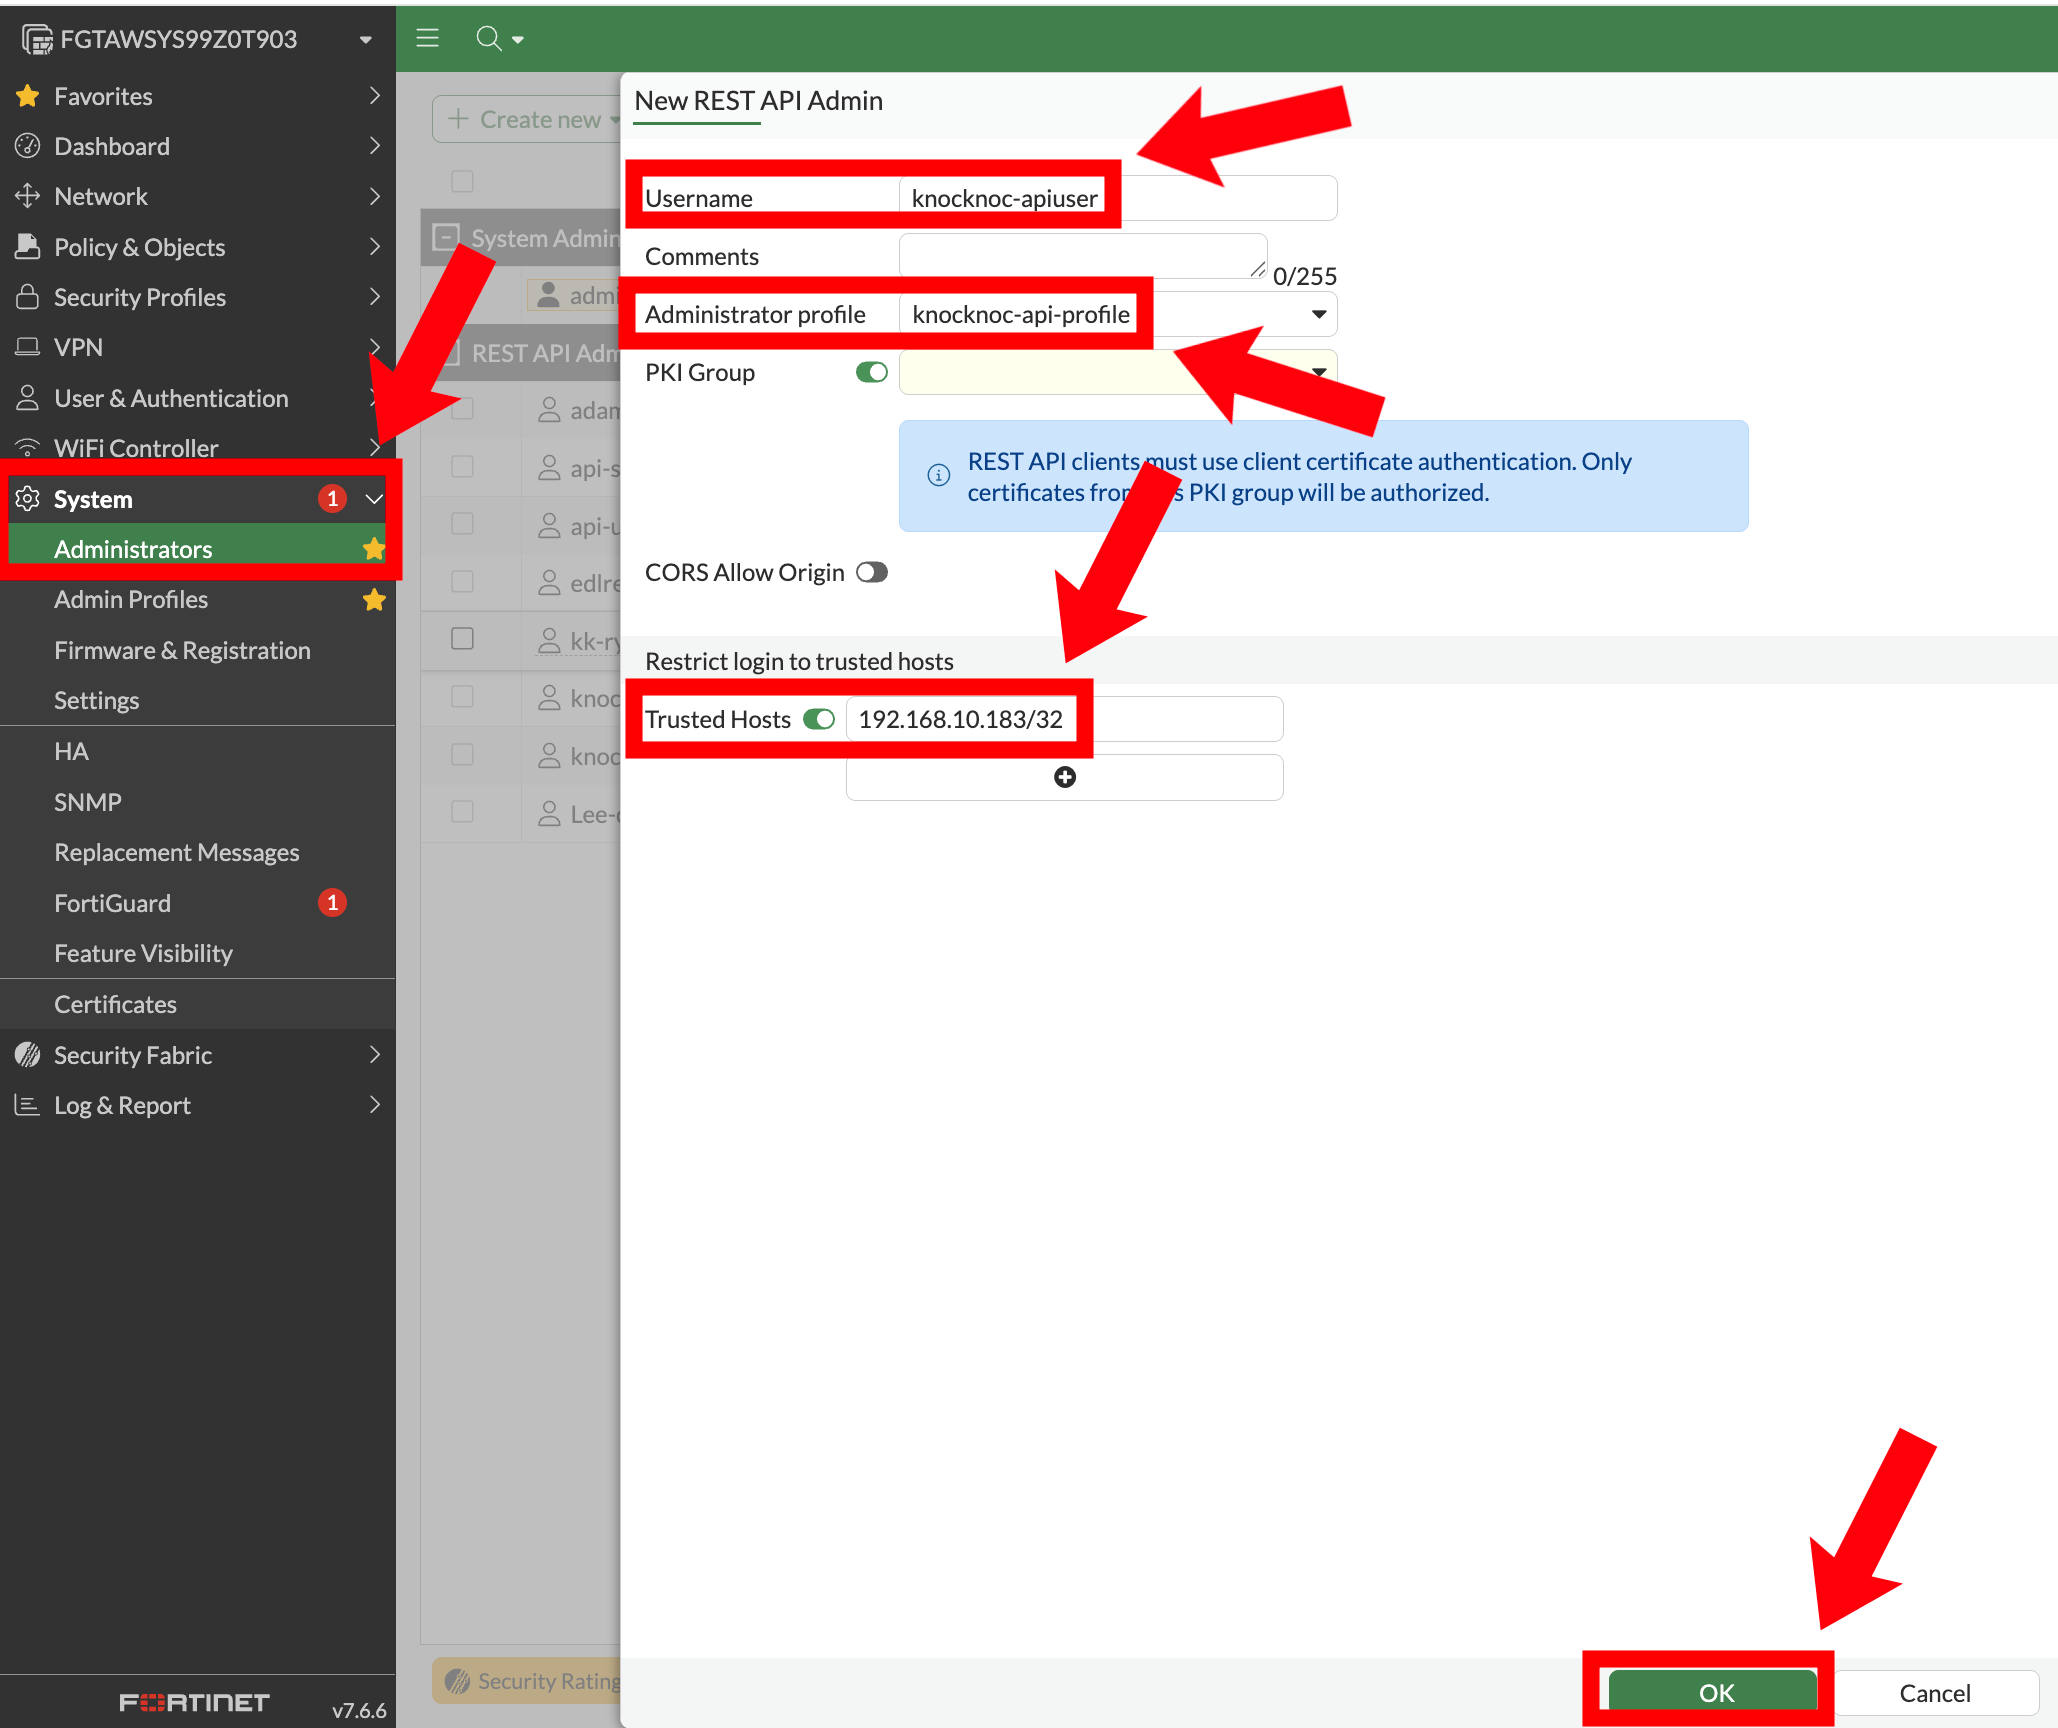Turn off the Trusted Hosts toggle
Viewport: 2058px width, 1728px height.
(819, 719)
